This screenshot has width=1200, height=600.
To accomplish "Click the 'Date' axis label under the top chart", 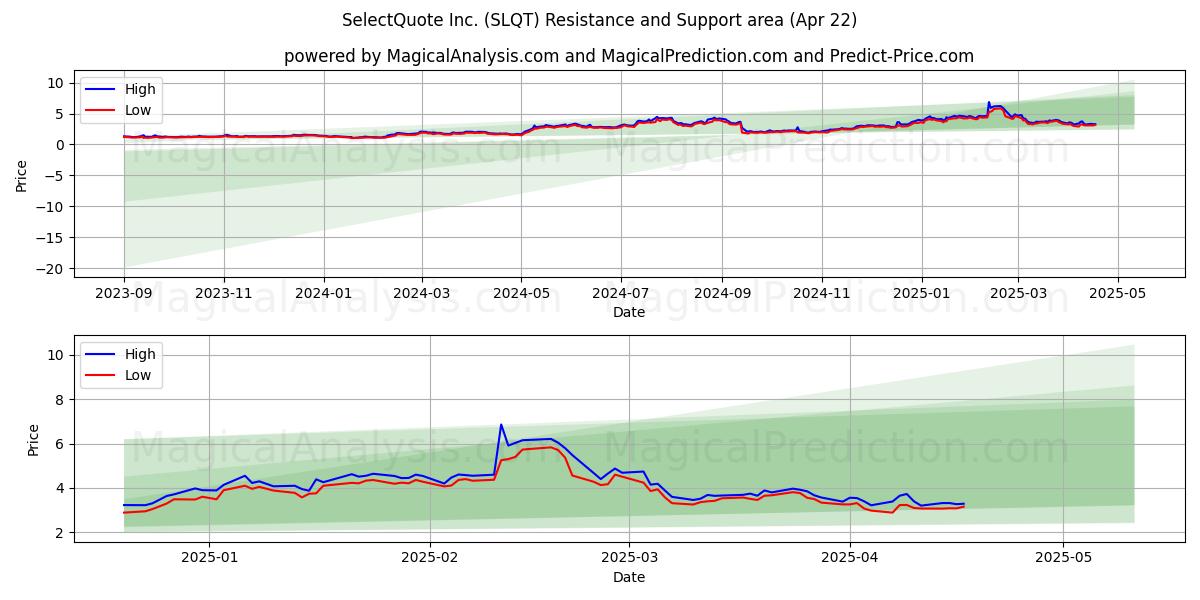I will (x=629, y=312).
